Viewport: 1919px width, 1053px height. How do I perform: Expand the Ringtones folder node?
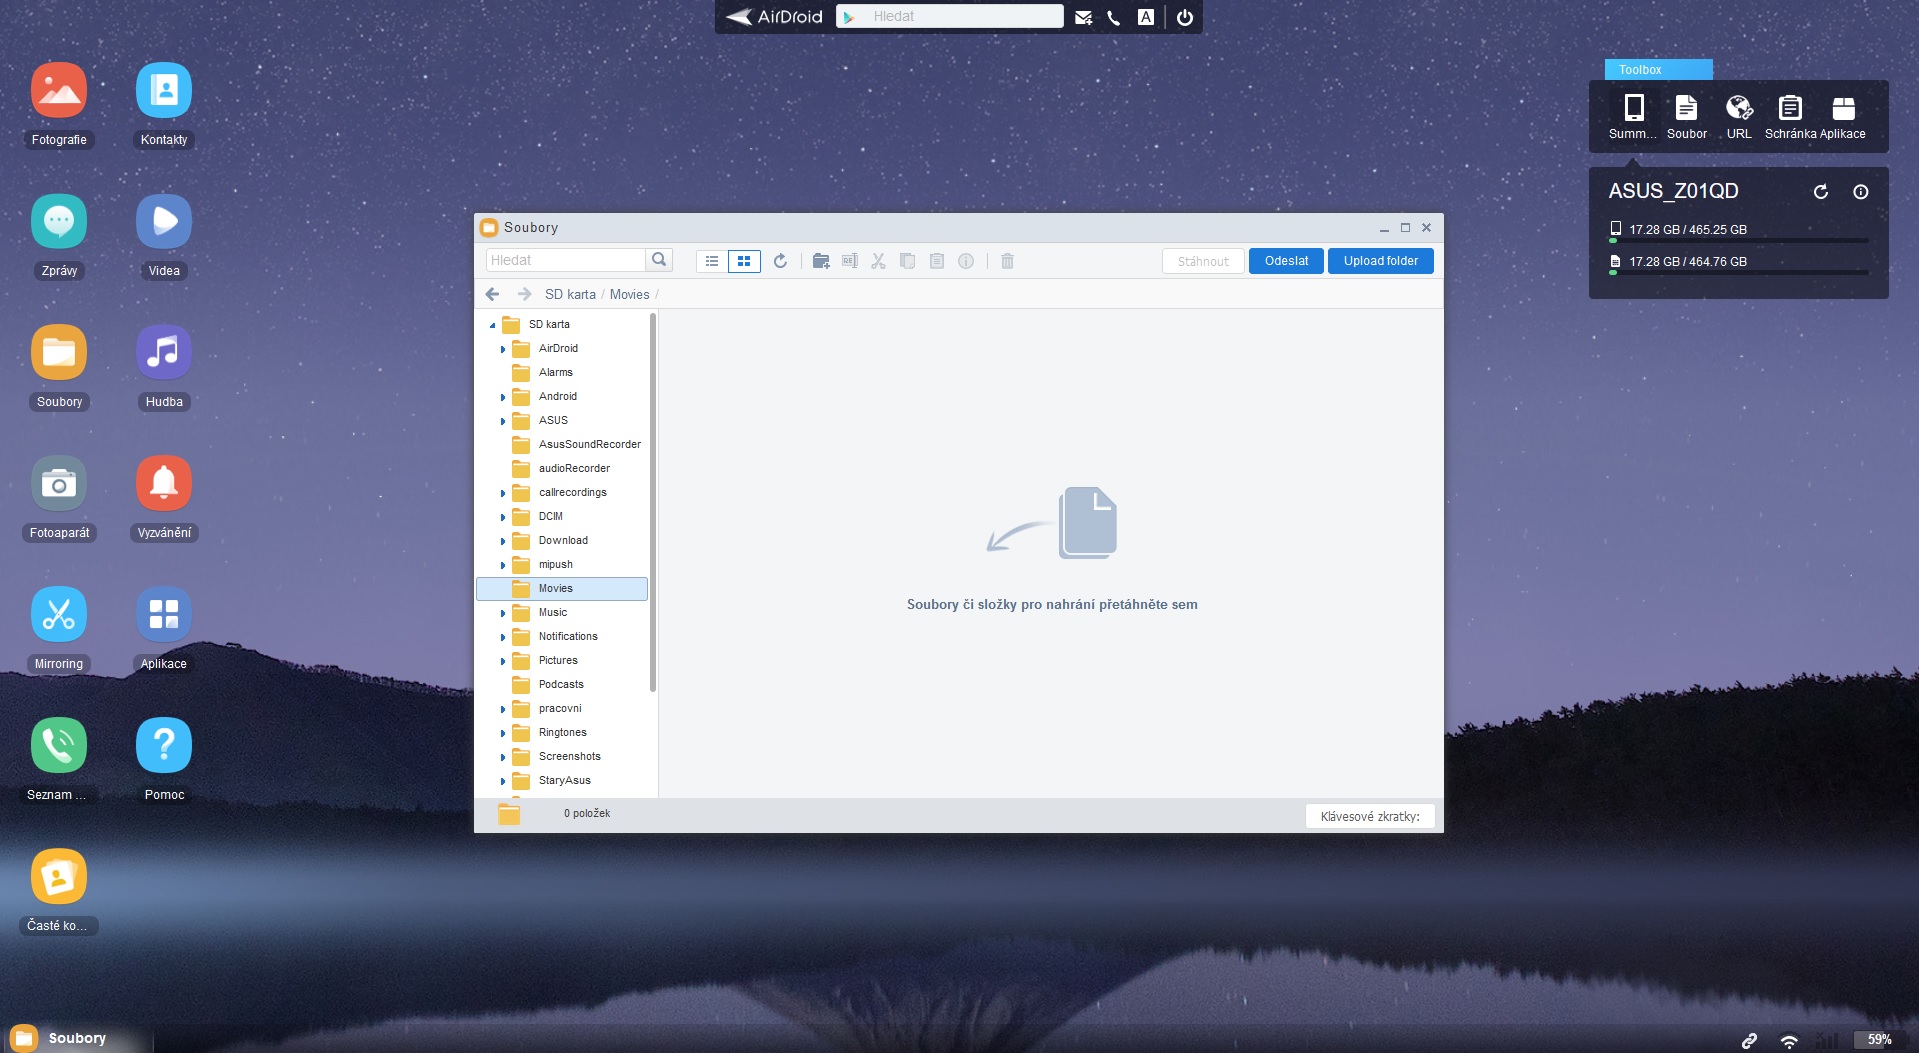click(x=503, y=733)
